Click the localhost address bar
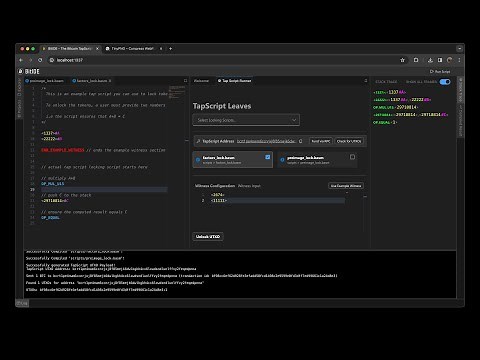 coord(227,60)
